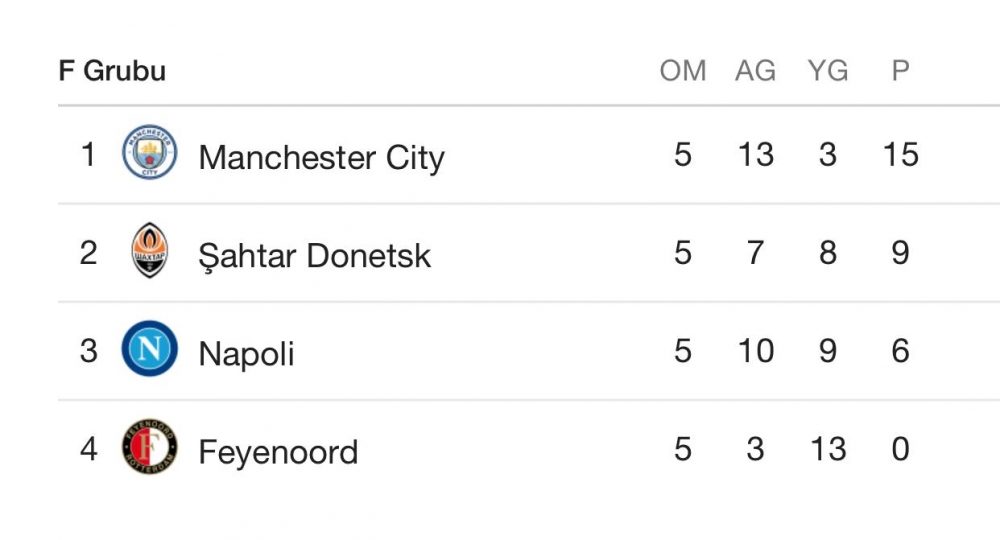The height and width of the screenshot is (540, 1000).
Task: Click rank number 4 in standings
Action: [x=89, y=449]
